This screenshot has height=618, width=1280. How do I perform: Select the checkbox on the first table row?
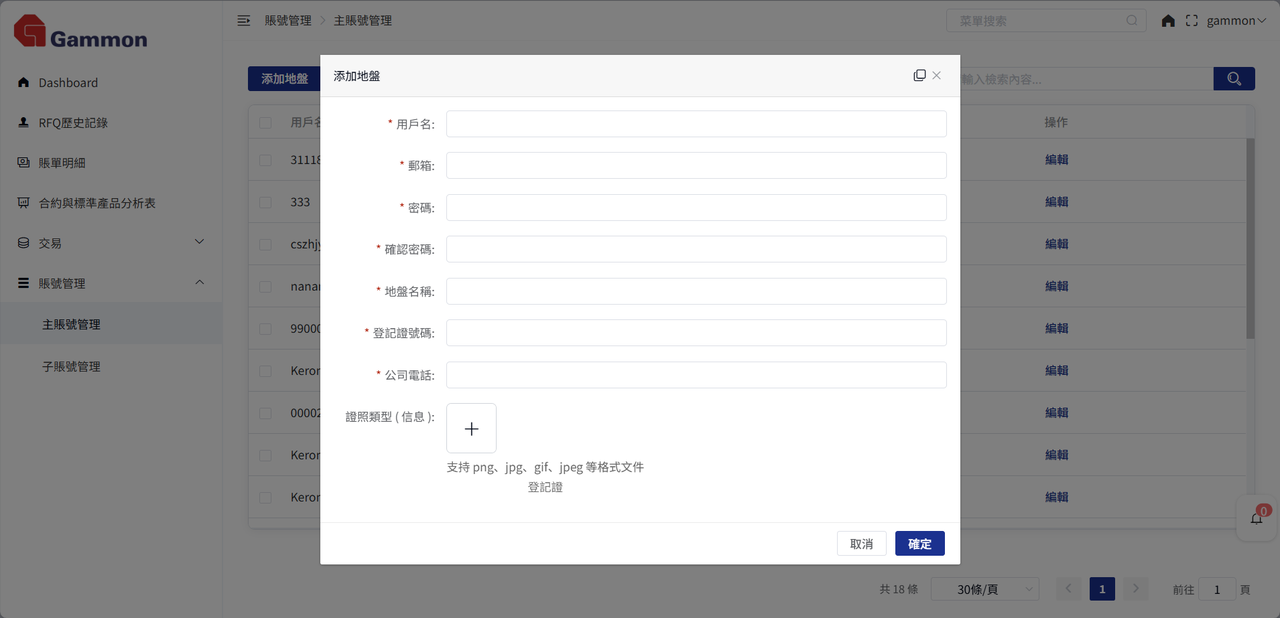click(265, 160)
